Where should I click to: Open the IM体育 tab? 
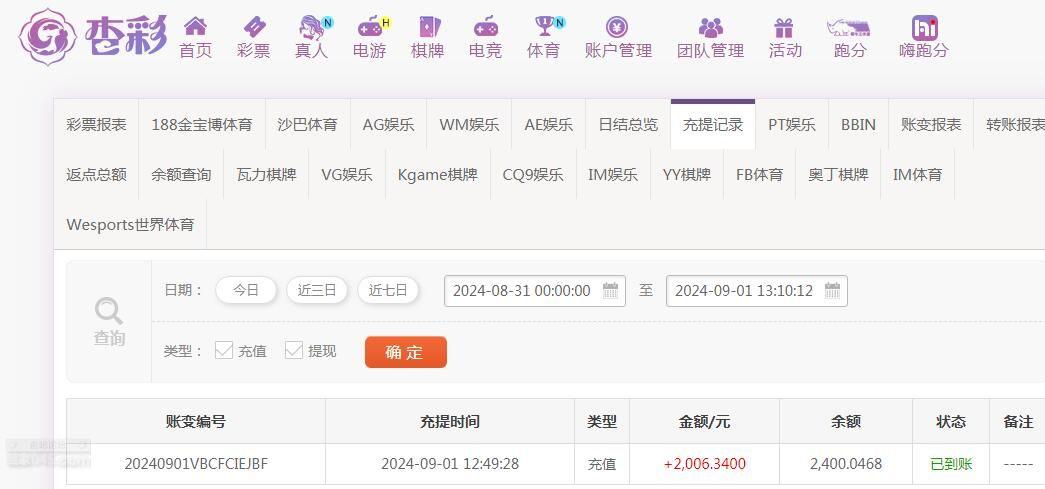(918, 175)
